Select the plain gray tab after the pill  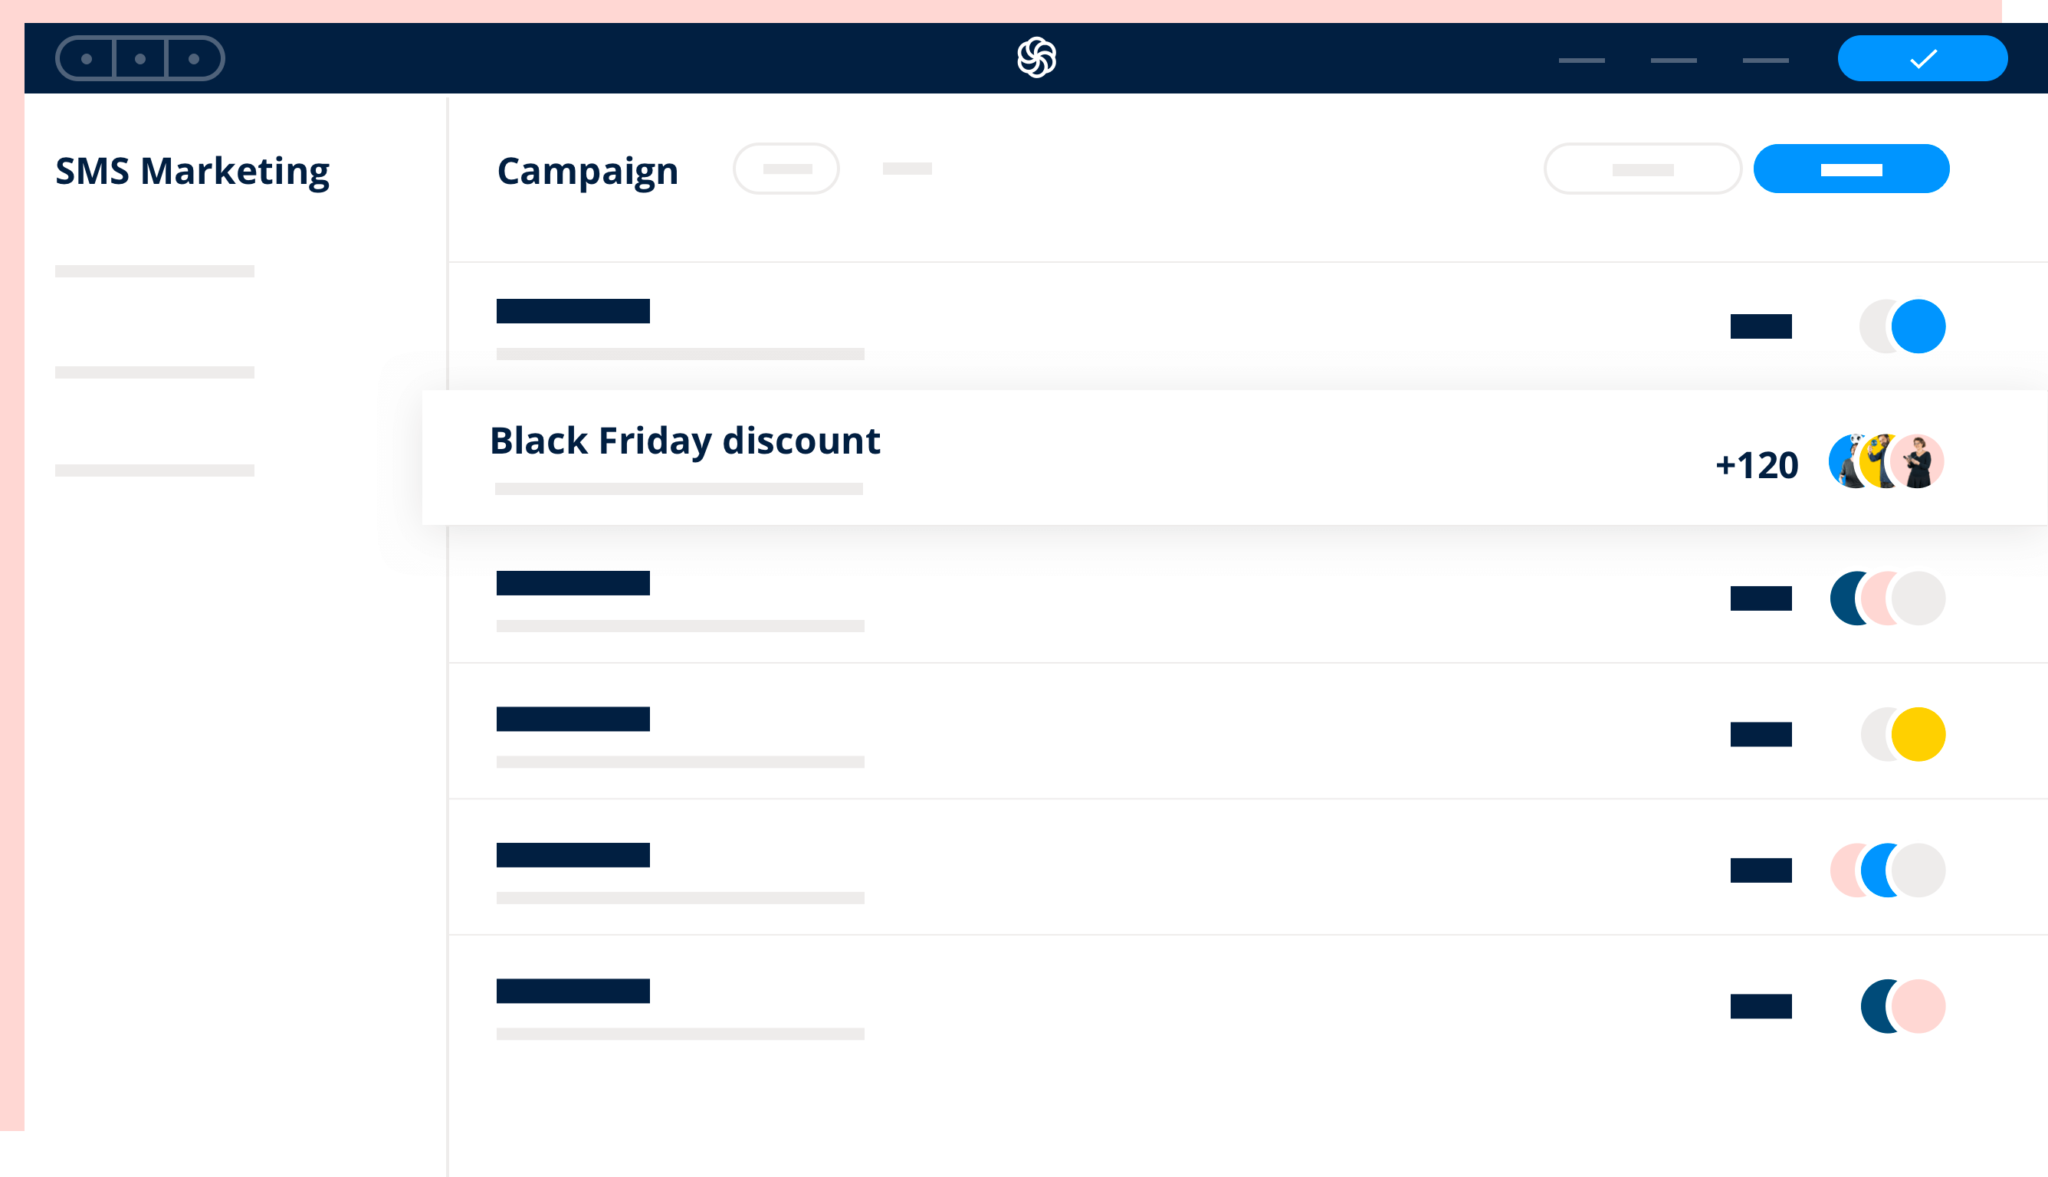click(x=907, y=169)
